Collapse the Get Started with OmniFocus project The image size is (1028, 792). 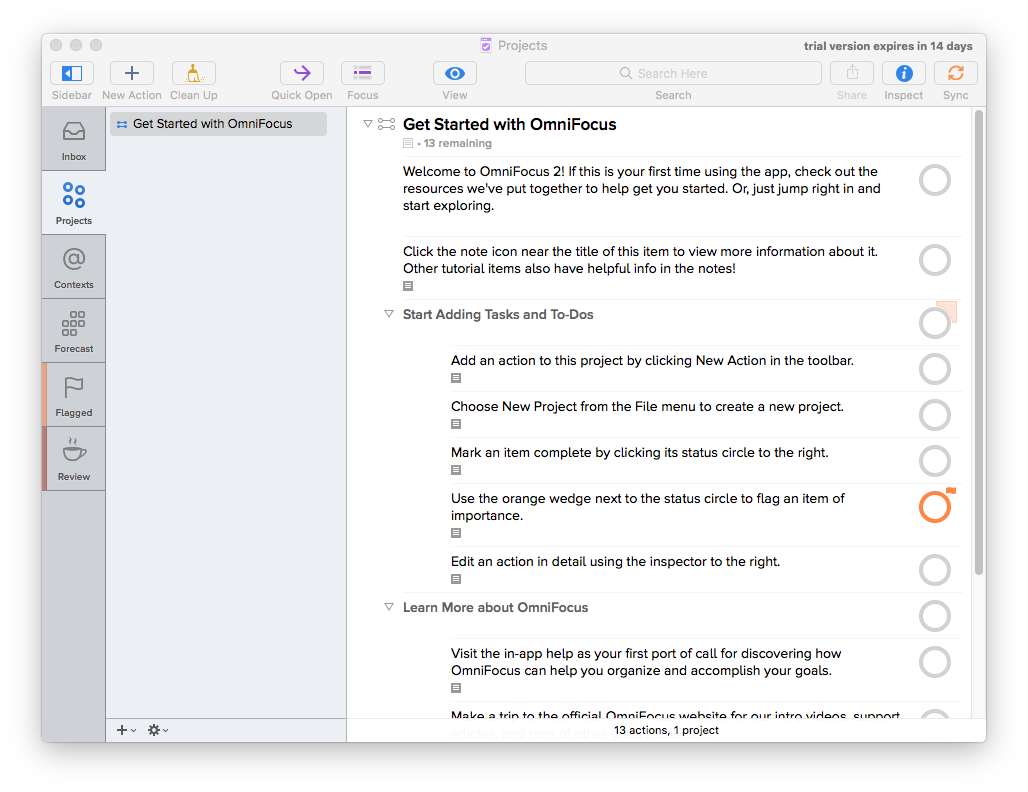tap(368, 124)
